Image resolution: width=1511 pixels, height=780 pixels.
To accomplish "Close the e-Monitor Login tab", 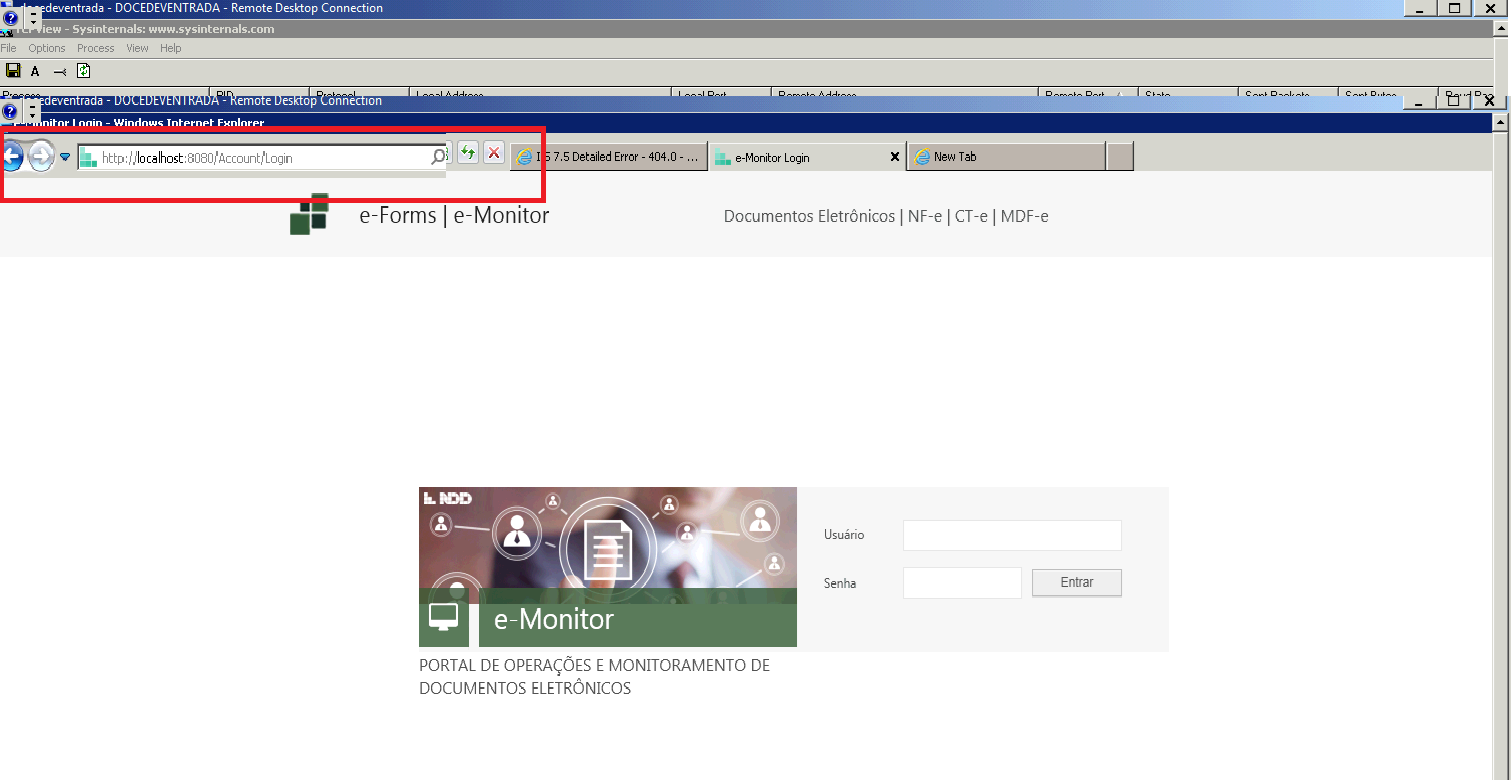I will [x=895, y=157].
